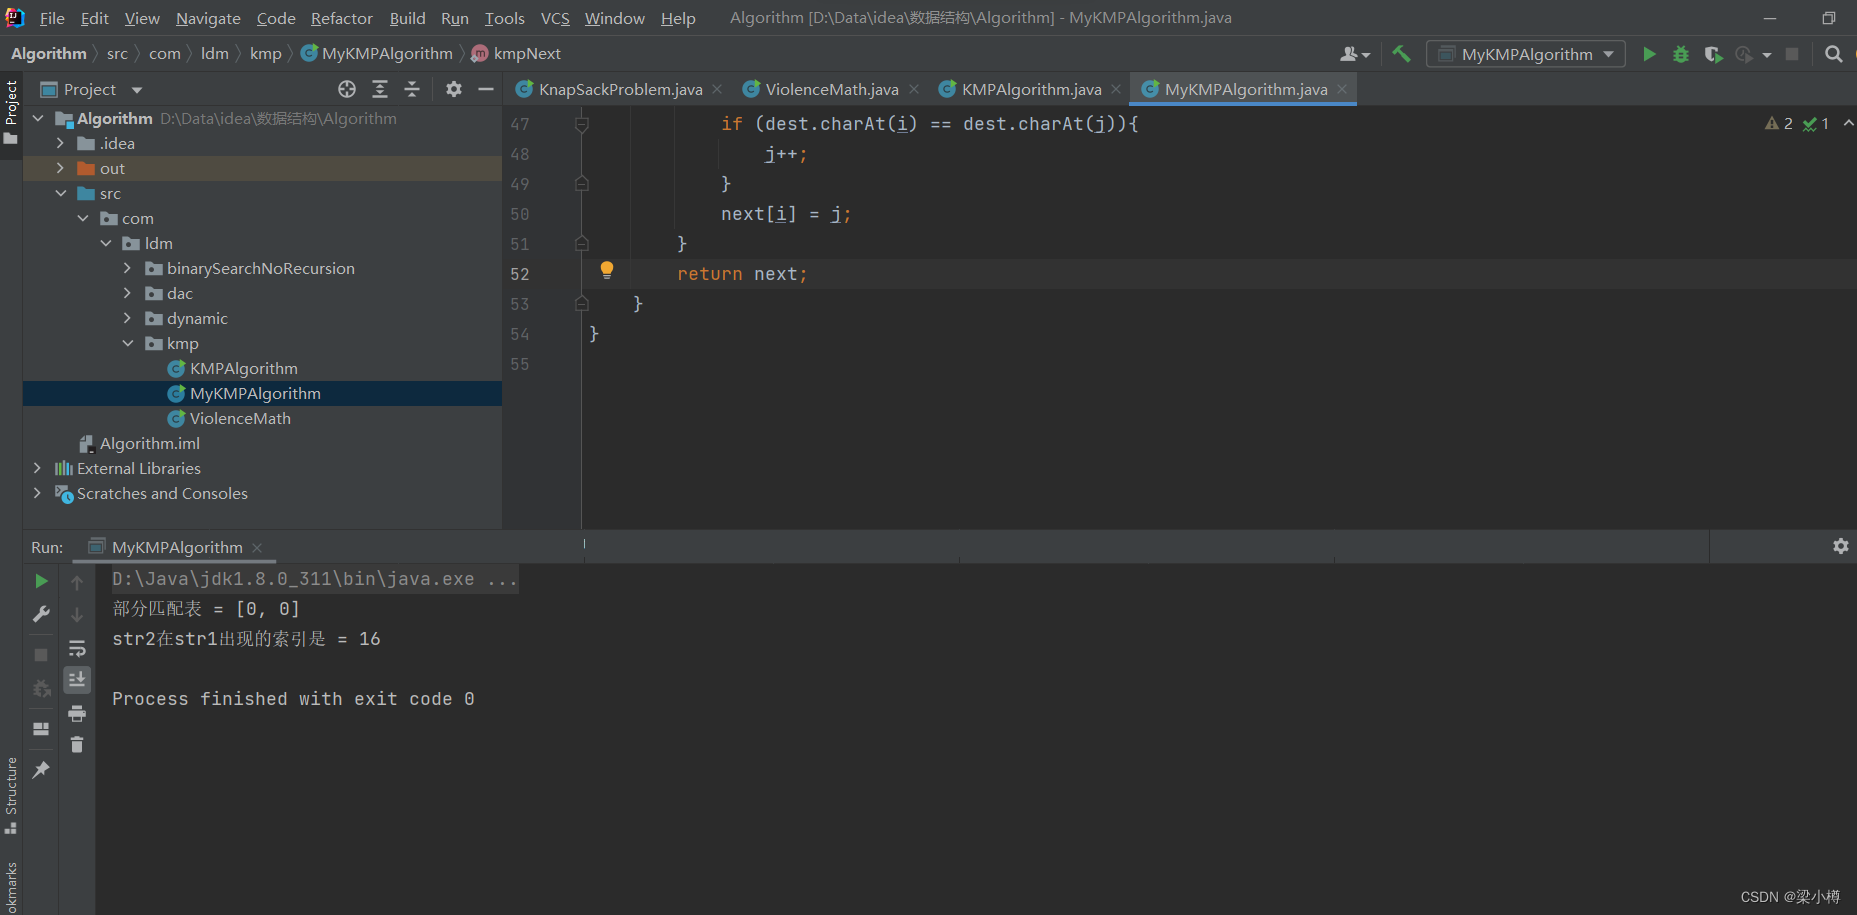Click the Algorithm breadcrumb root
This screenshot has height=915, width=1857.
point(49,53)
